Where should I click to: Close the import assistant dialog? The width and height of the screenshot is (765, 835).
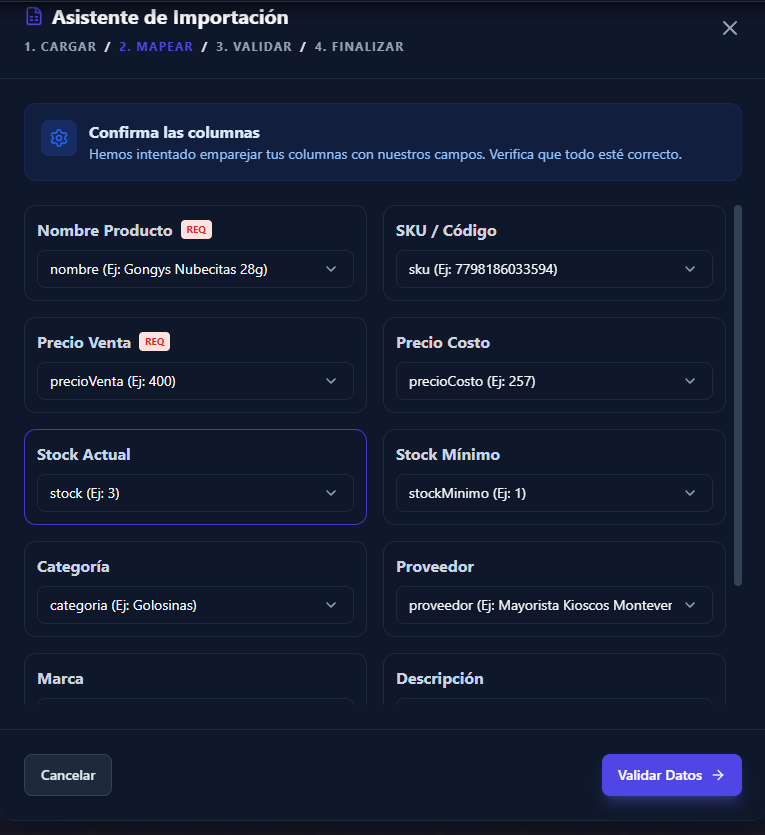(730, 28)
